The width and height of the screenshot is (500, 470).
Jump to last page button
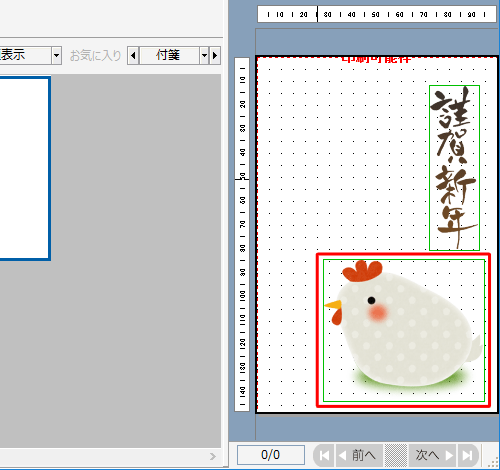pos(468,455)
